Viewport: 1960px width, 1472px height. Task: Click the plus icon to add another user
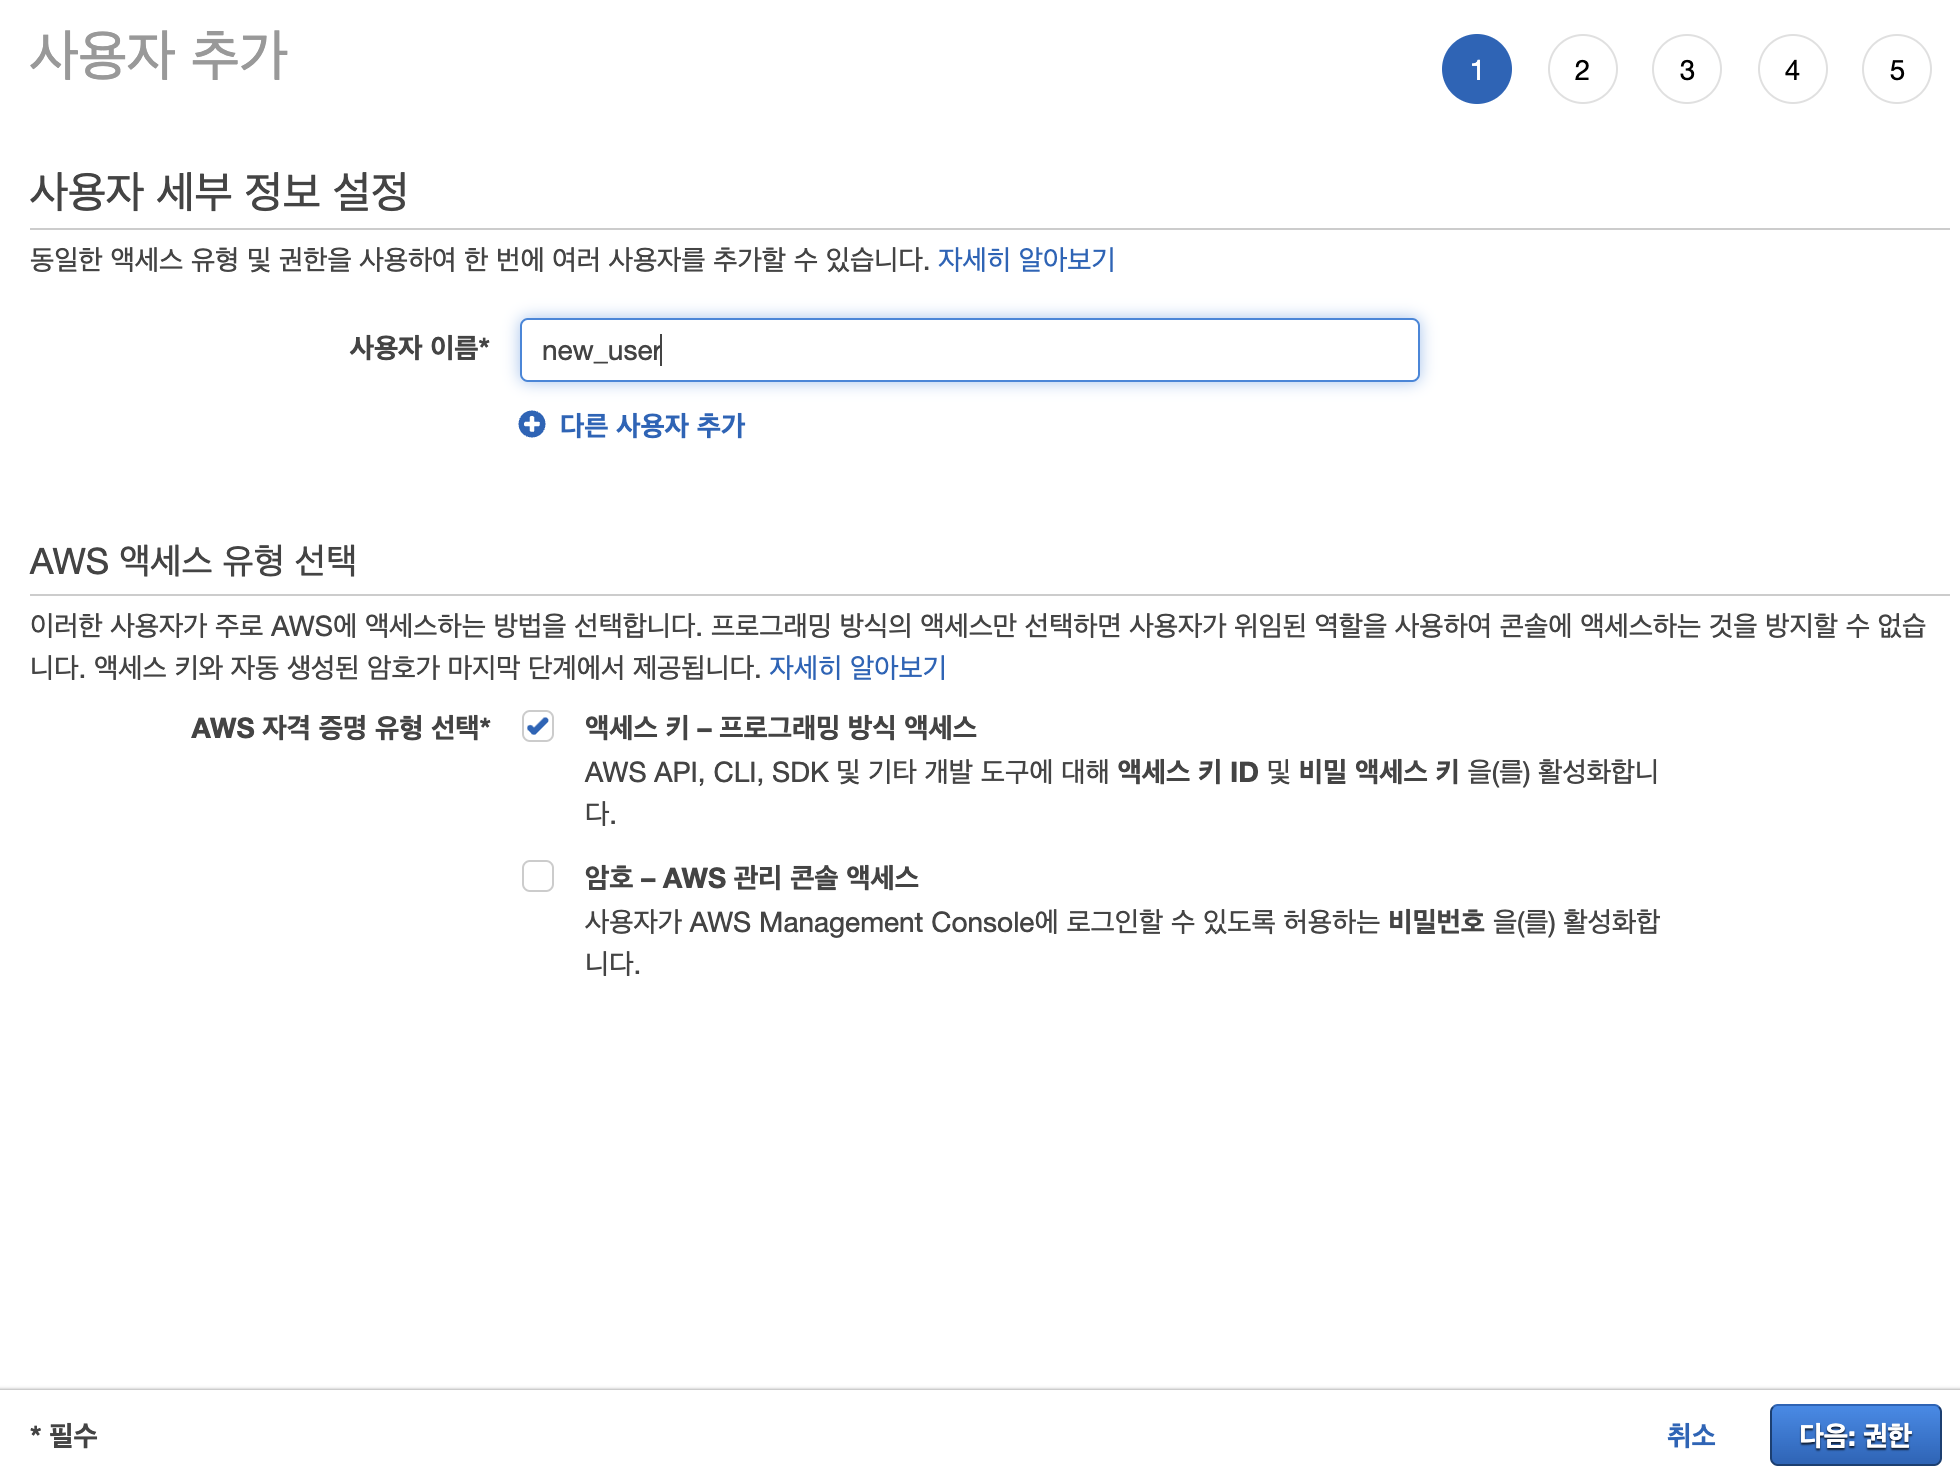click(532, 425)
